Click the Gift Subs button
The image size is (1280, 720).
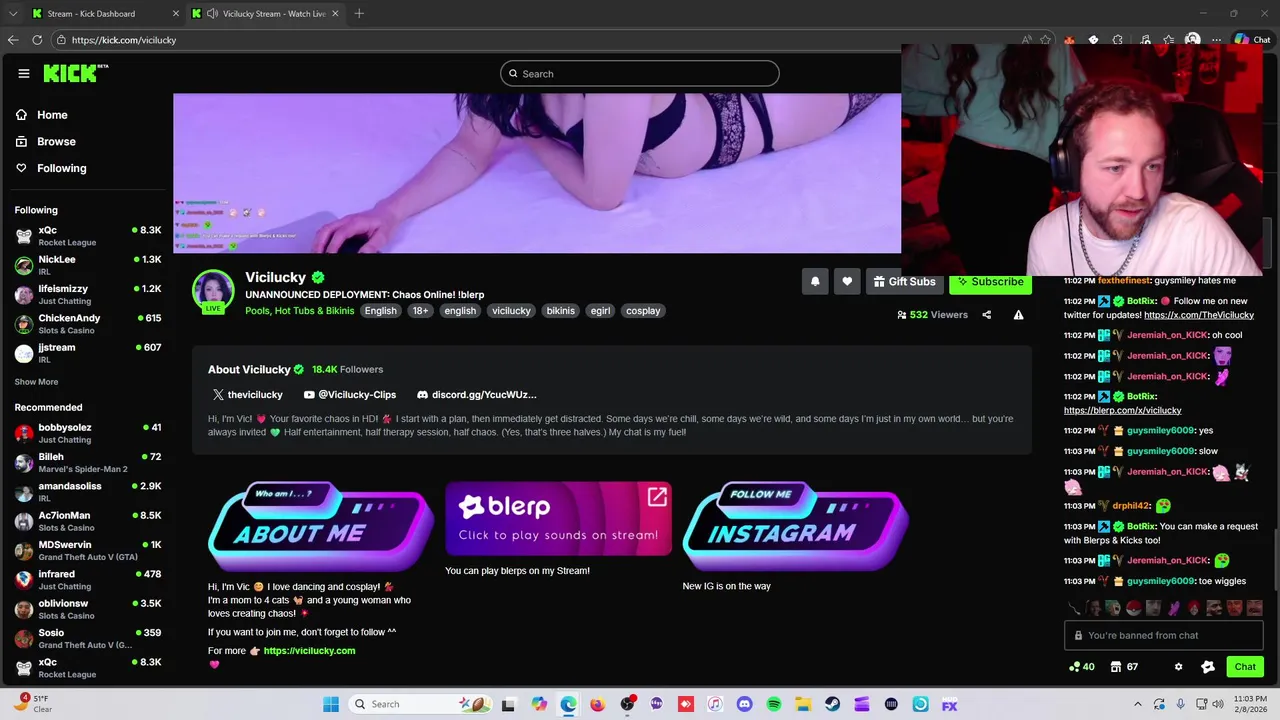click(904, 282)
